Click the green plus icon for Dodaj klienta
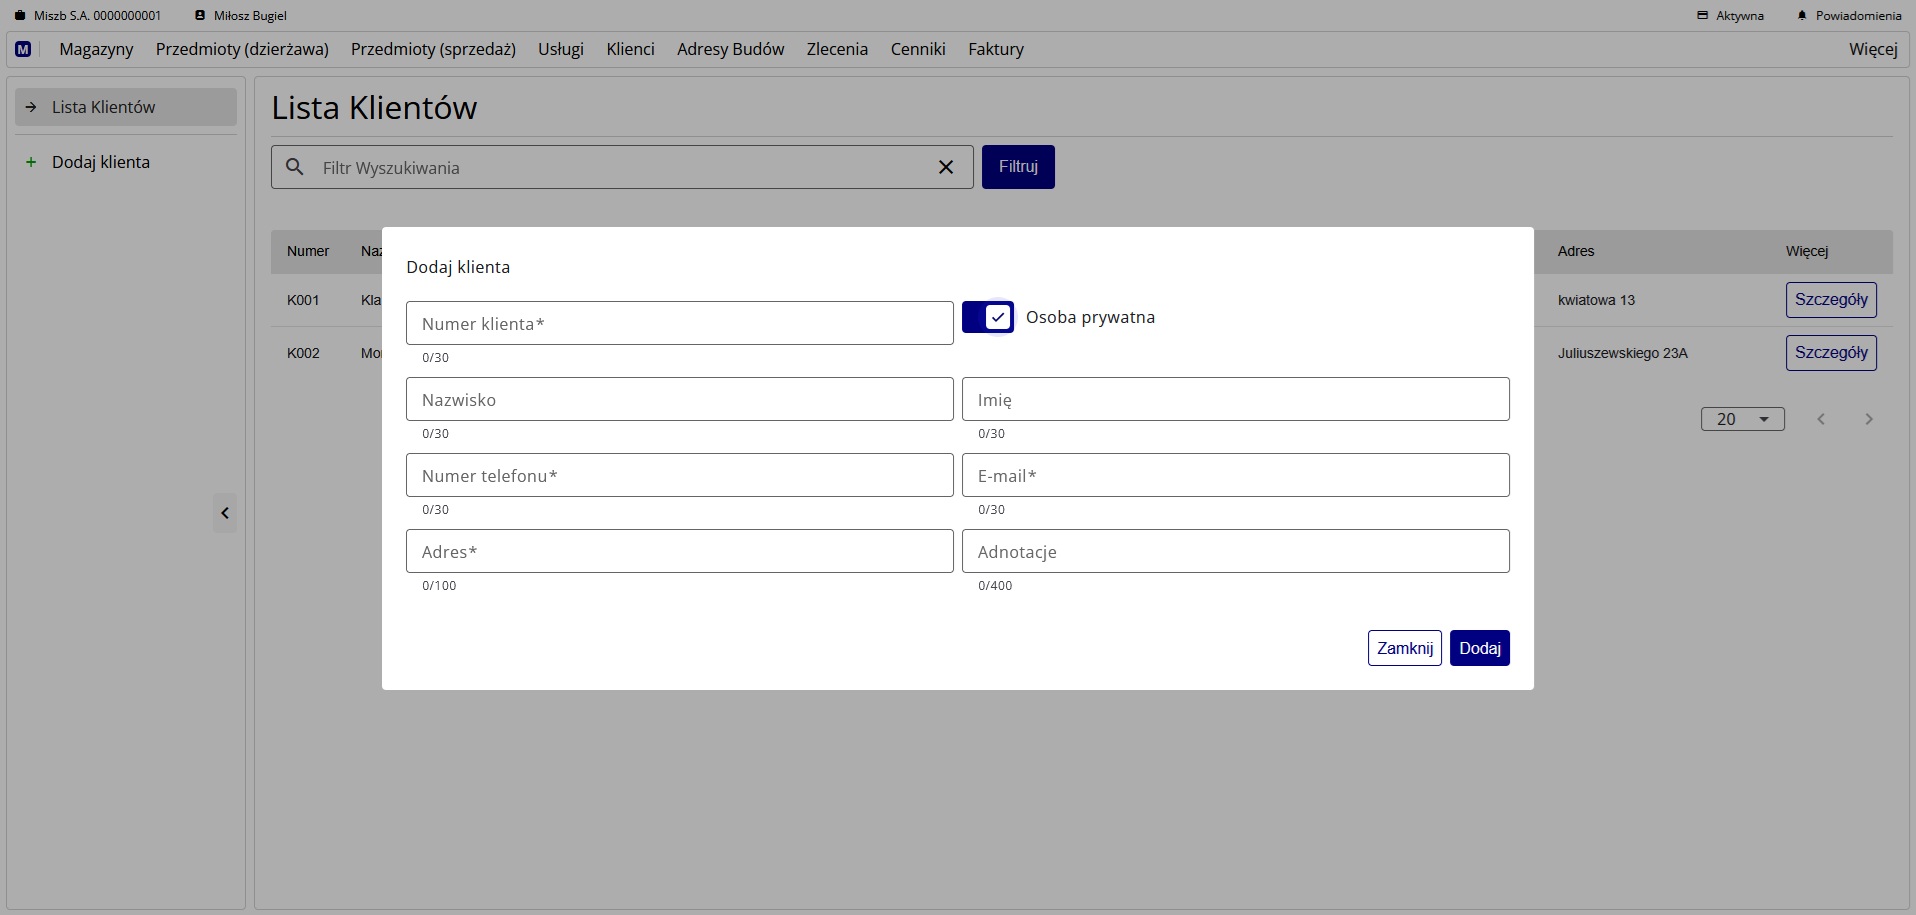 [x=31, y=162]
